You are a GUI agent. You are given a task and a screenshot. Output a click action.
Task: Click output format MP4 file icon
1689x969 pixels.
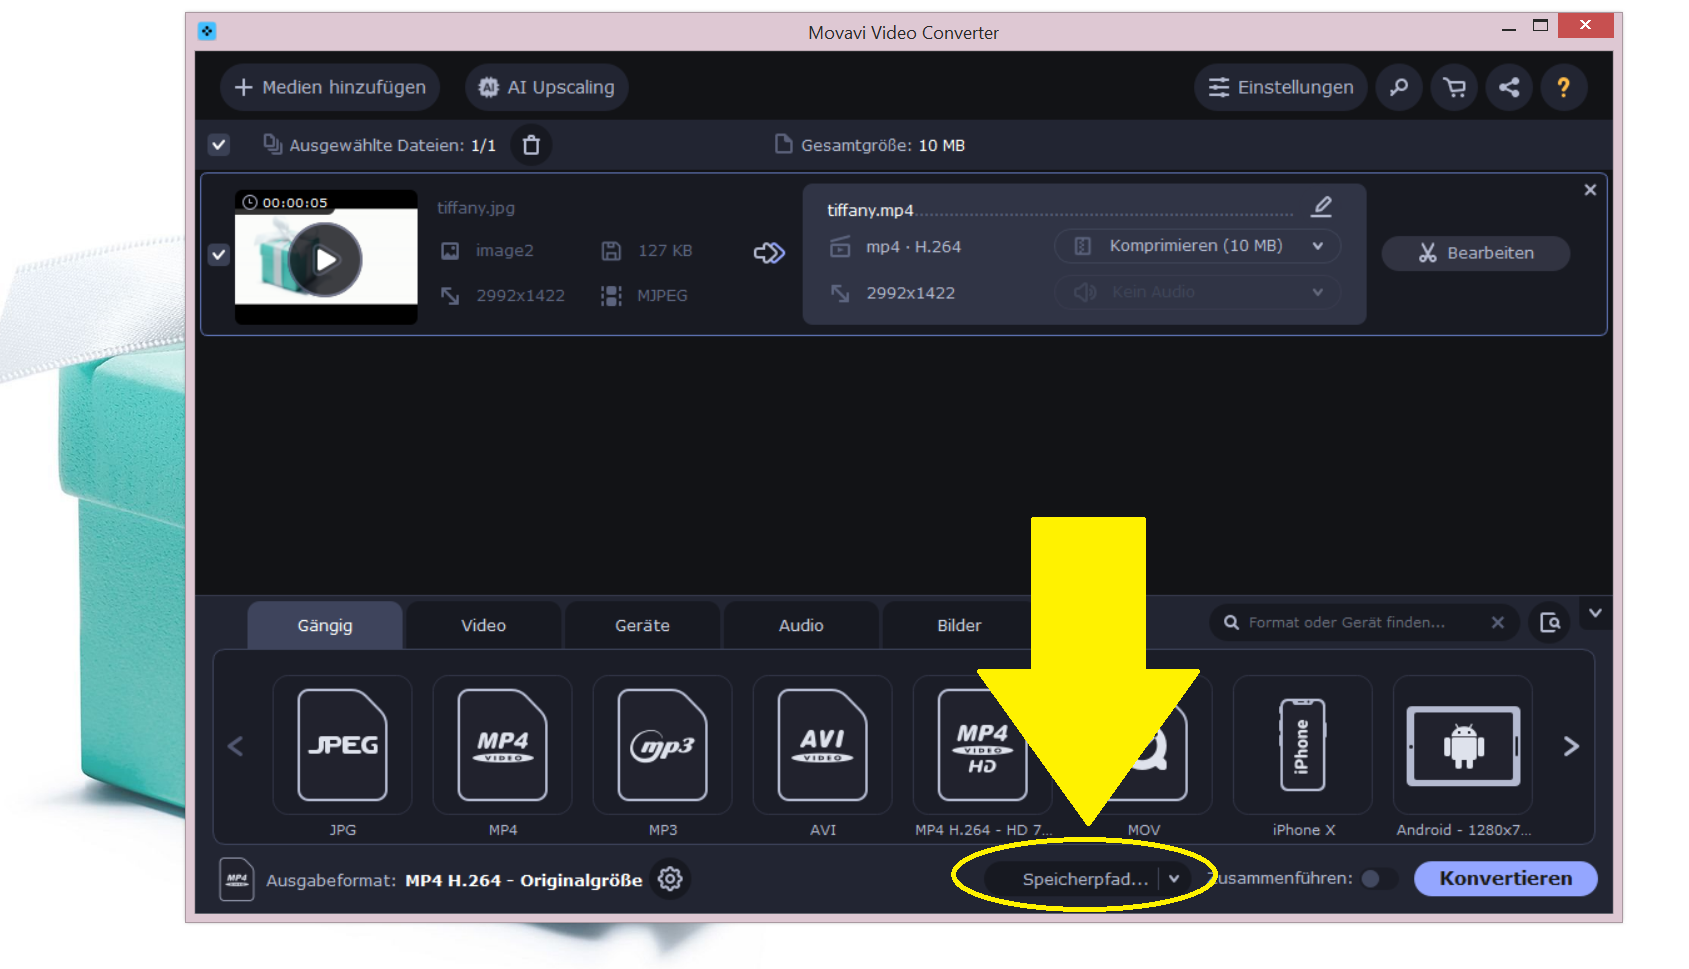(237, 880)
